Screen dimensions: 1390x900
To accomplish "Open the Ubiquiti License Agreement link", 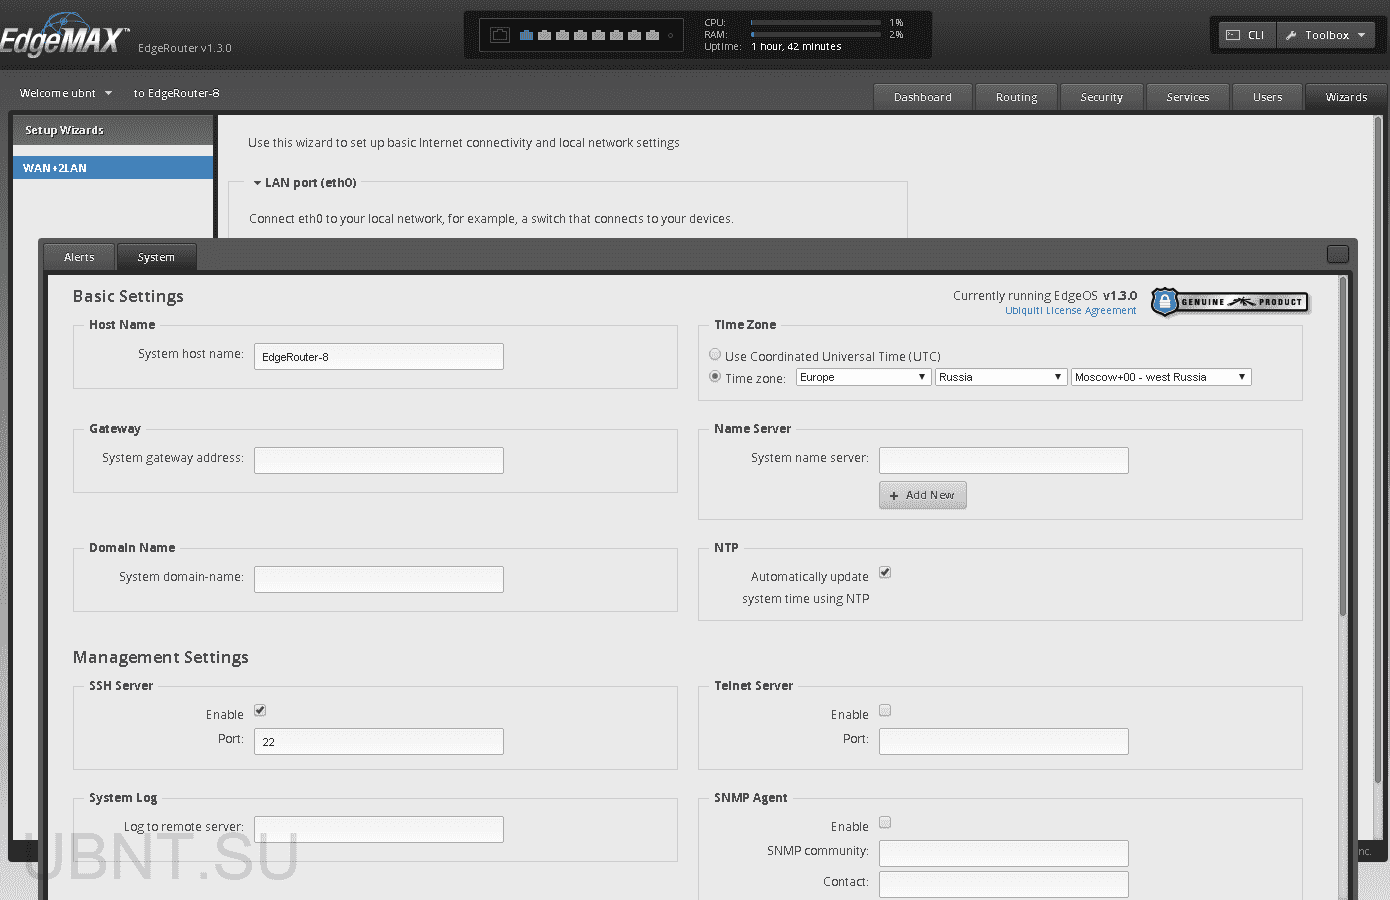I will (x=1070, y=311).
